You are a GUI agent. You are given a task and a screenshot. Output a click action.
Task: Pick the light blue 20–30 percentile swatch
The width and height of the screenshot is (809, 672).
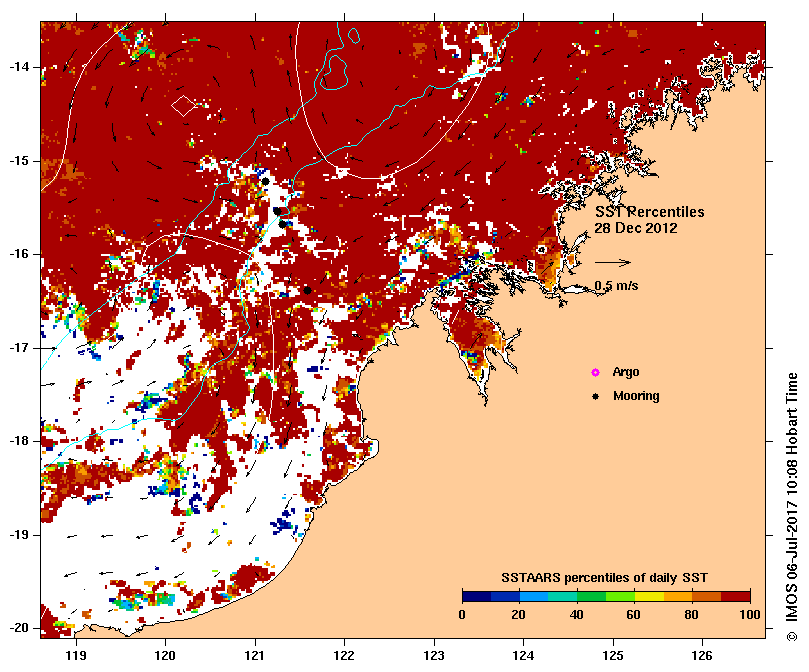534,596
